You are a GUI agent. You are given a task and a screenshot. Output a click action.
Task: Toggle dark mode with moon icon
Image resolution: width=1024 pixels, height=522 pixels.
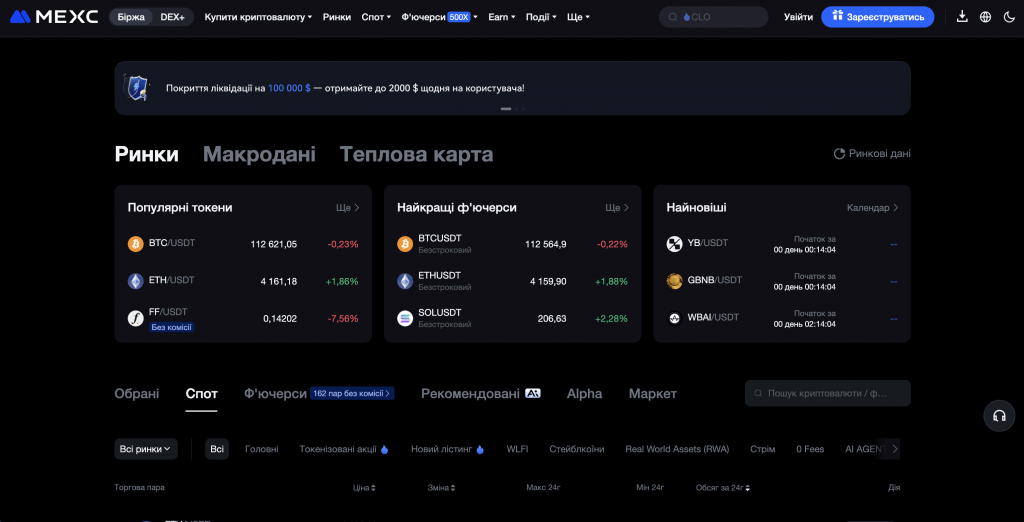pos(1008,17)
